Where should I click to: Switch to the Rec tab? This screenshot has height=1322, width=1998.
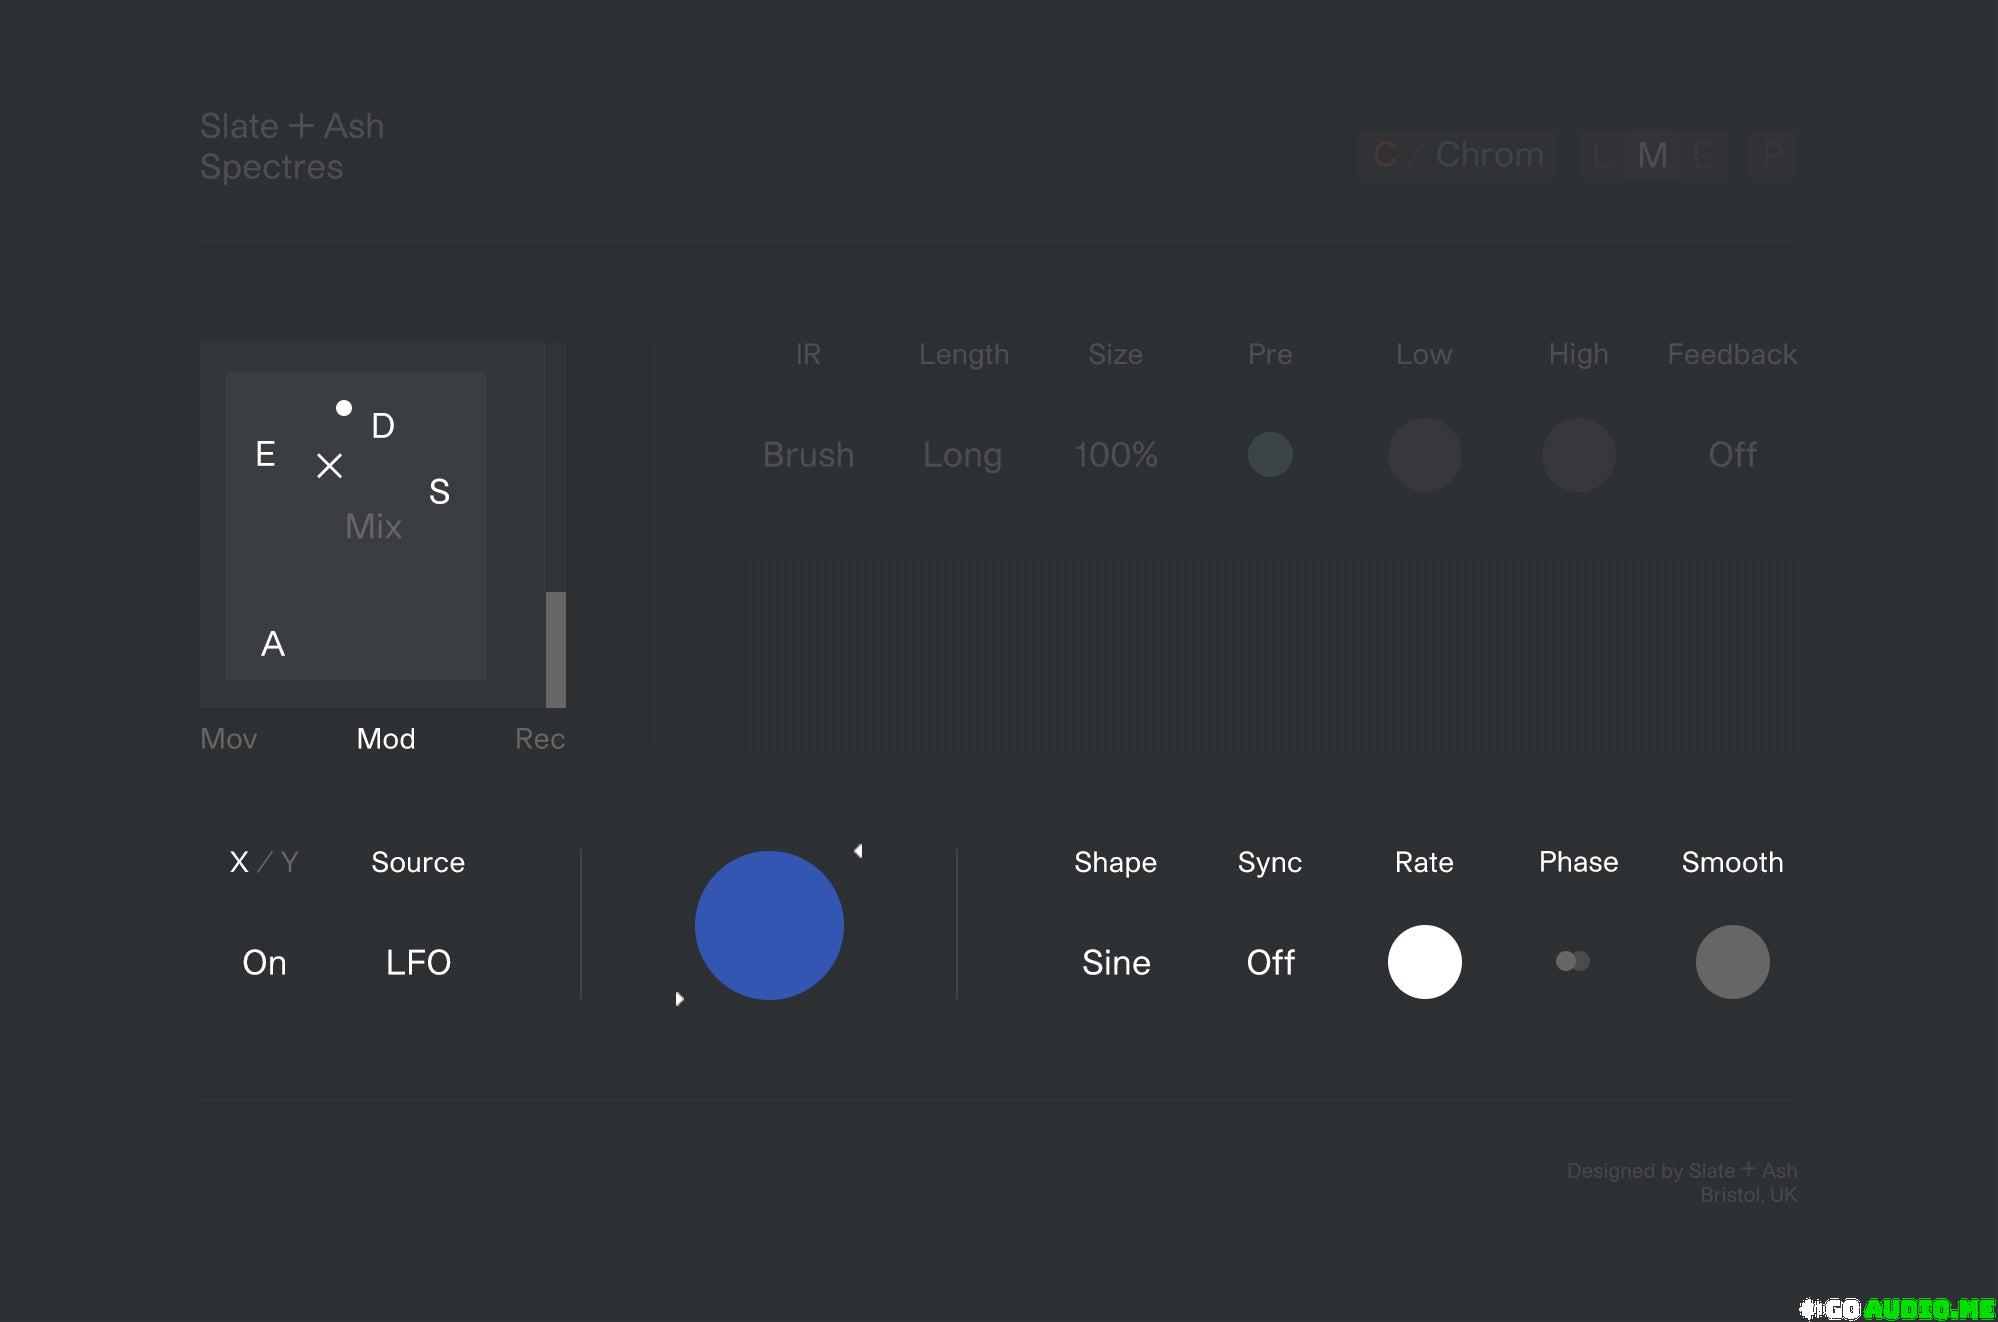540,739
